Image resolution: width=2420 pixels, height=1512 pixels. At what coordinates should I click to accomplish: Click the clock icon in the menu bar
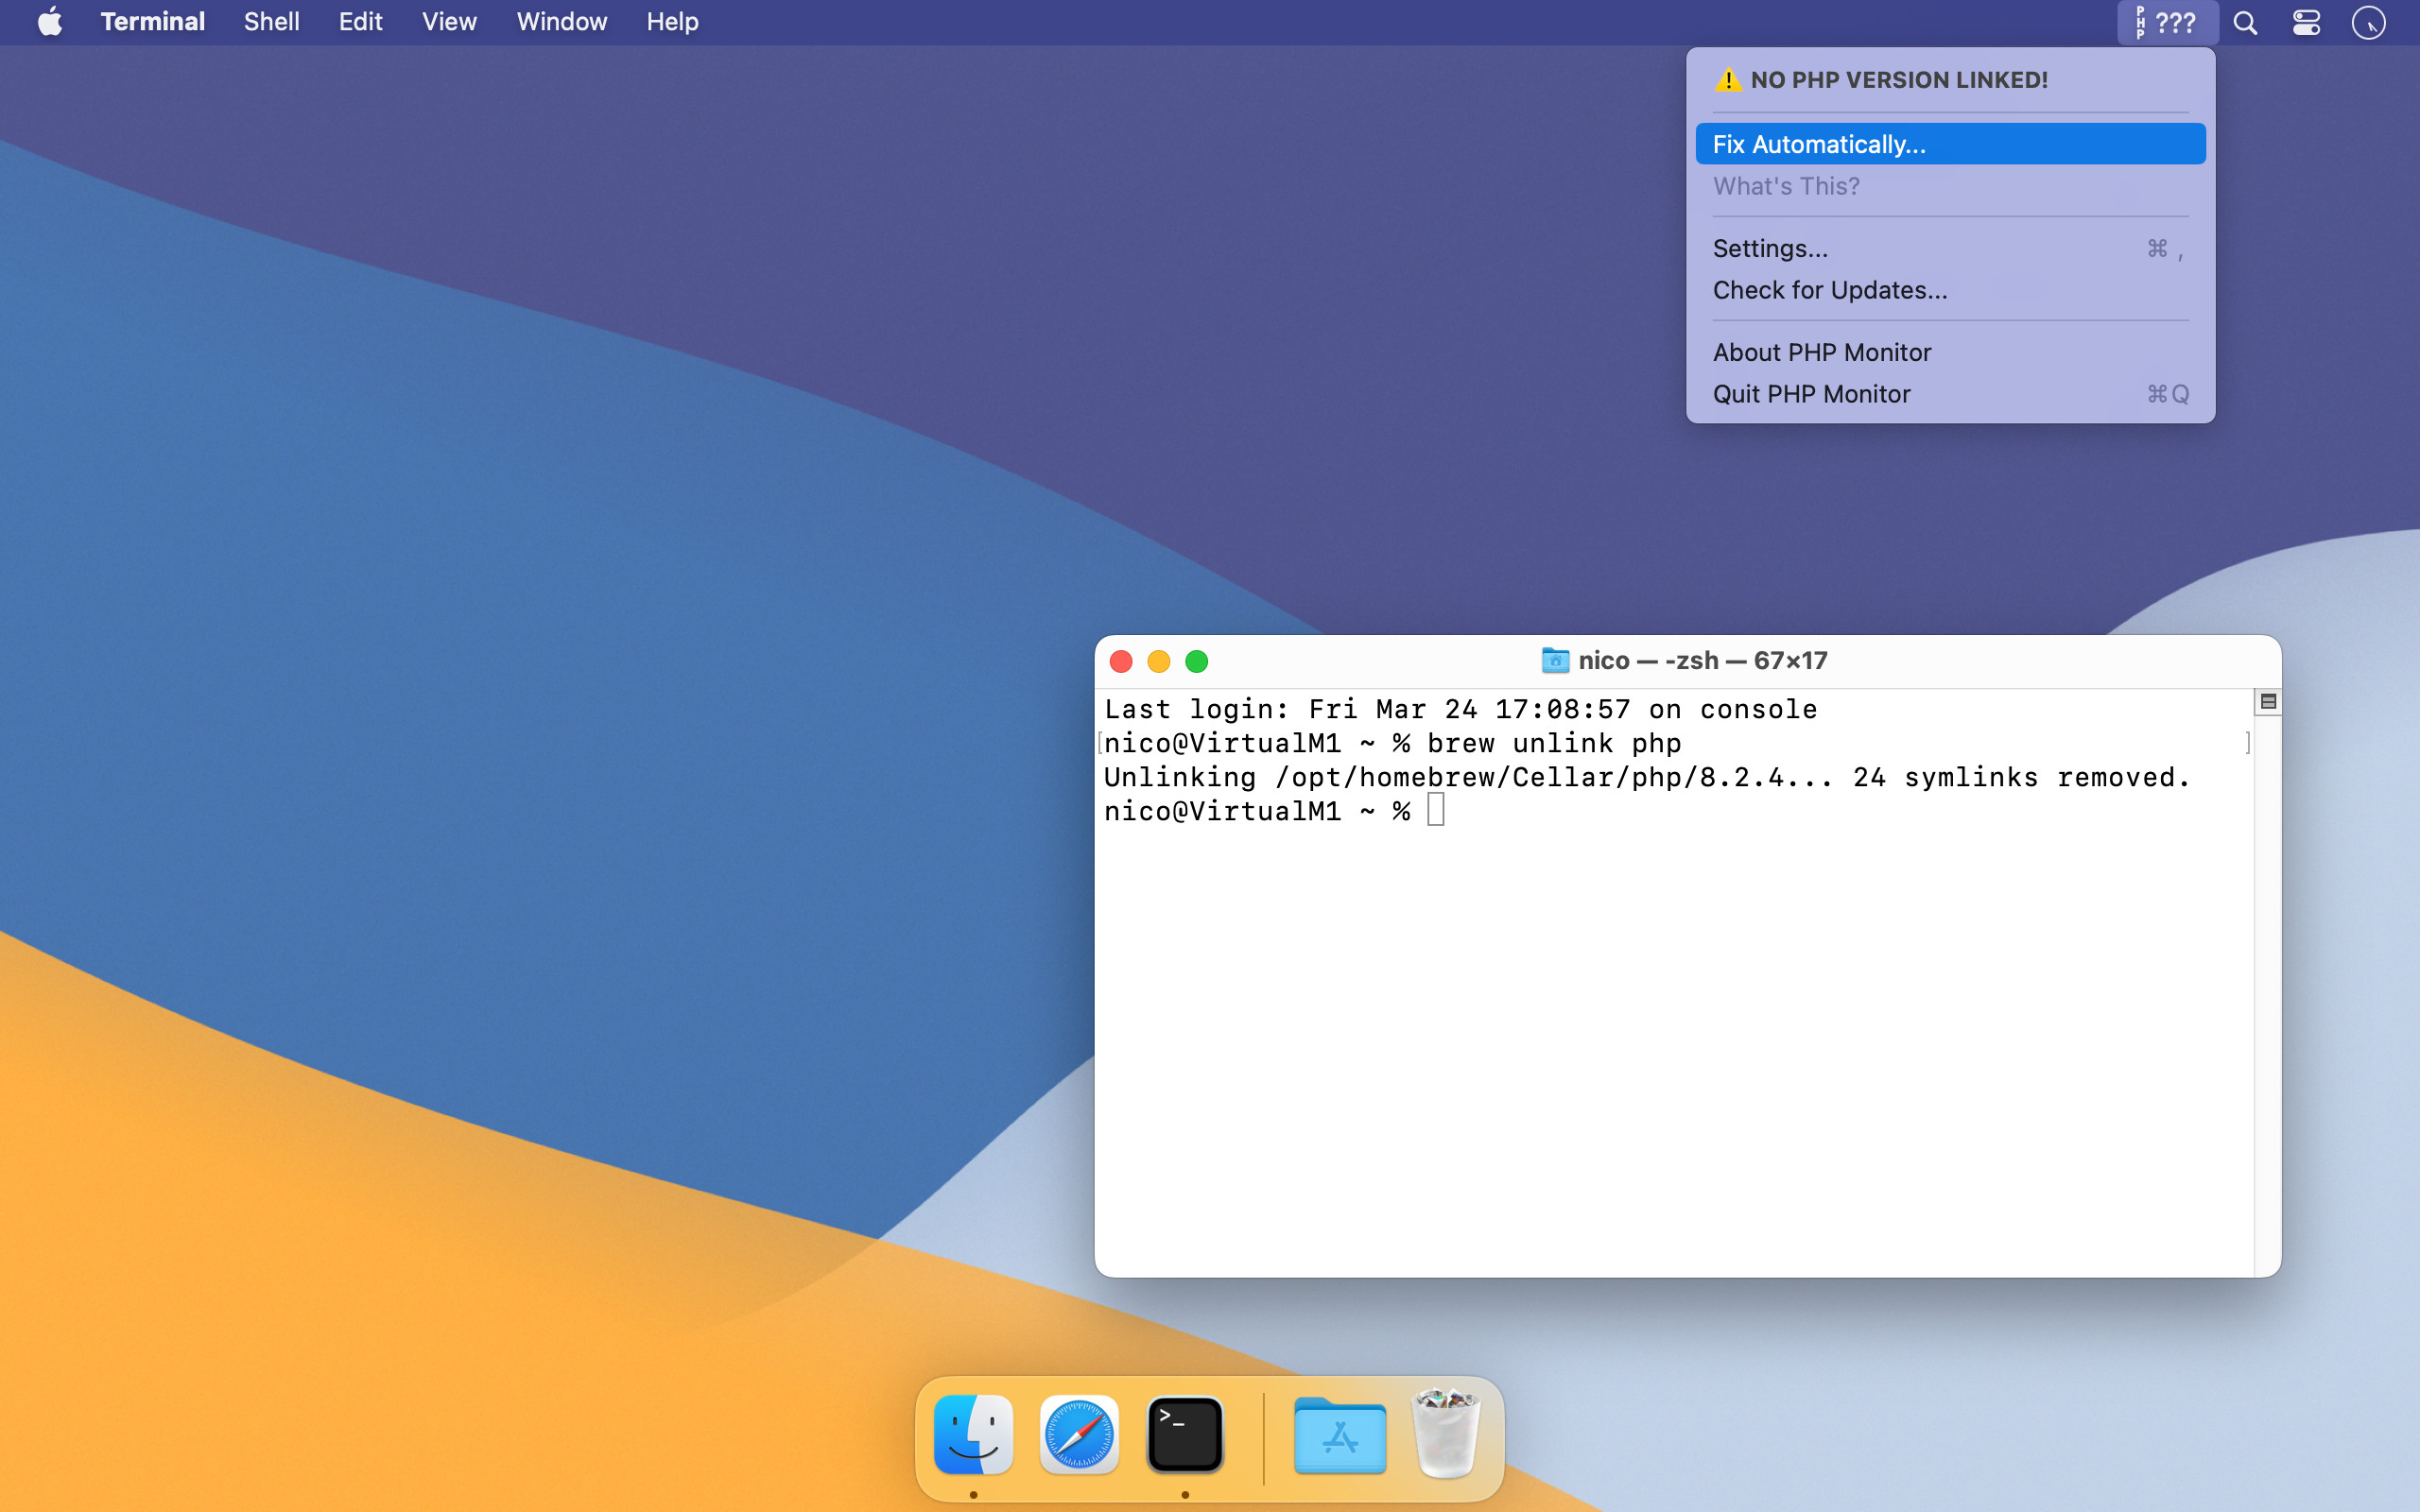coord(2368,22)
